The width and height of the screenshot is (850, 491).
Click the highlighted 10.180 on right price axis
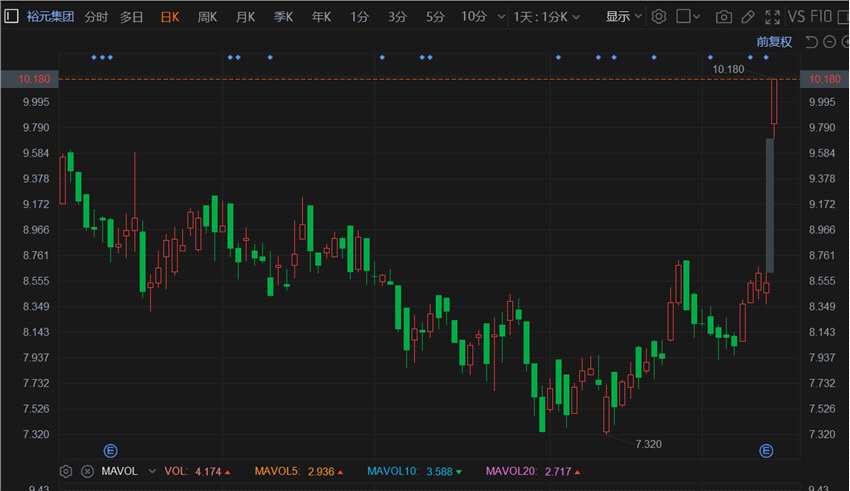[825, 79]
